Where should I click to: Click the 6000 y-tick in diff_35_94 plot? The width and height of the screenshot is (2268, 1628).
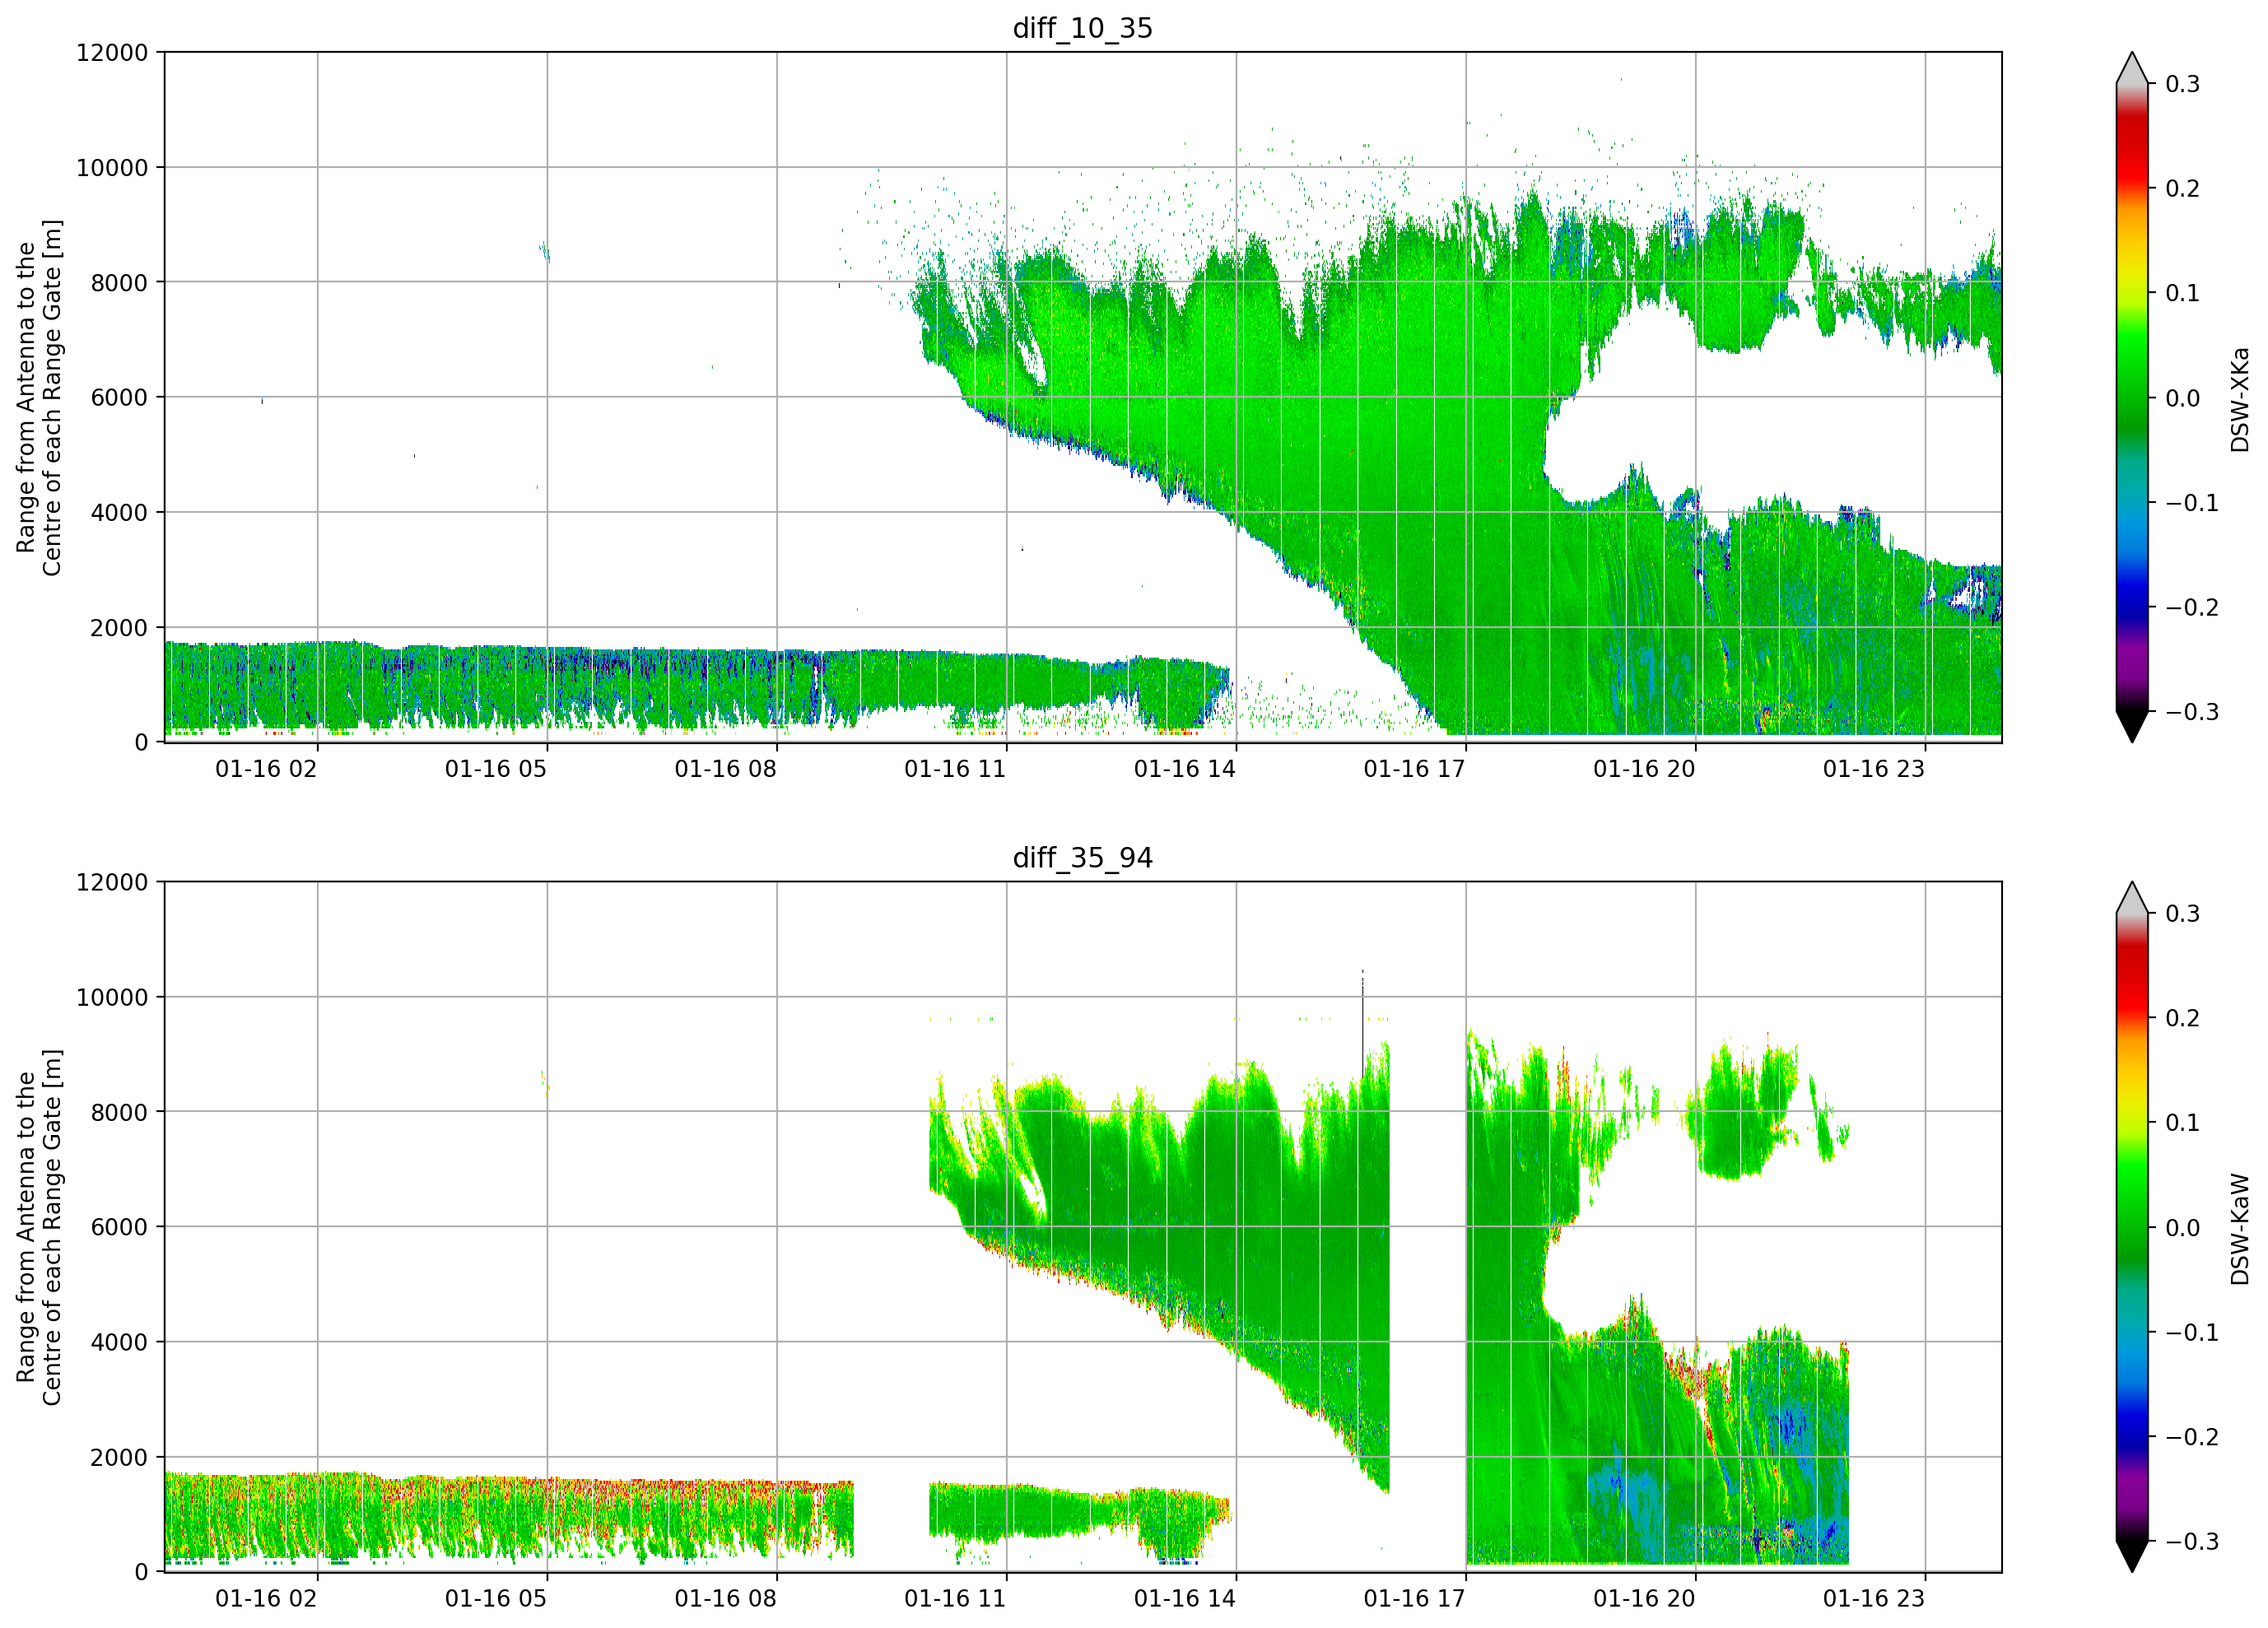pos(119,1228)
